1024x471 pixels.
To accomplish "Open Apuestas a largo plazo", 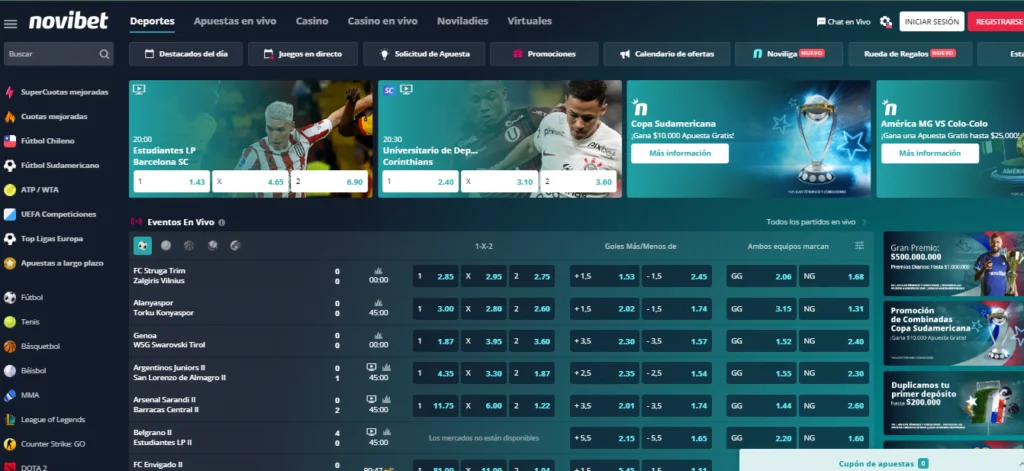I will (x=54, y=263).
